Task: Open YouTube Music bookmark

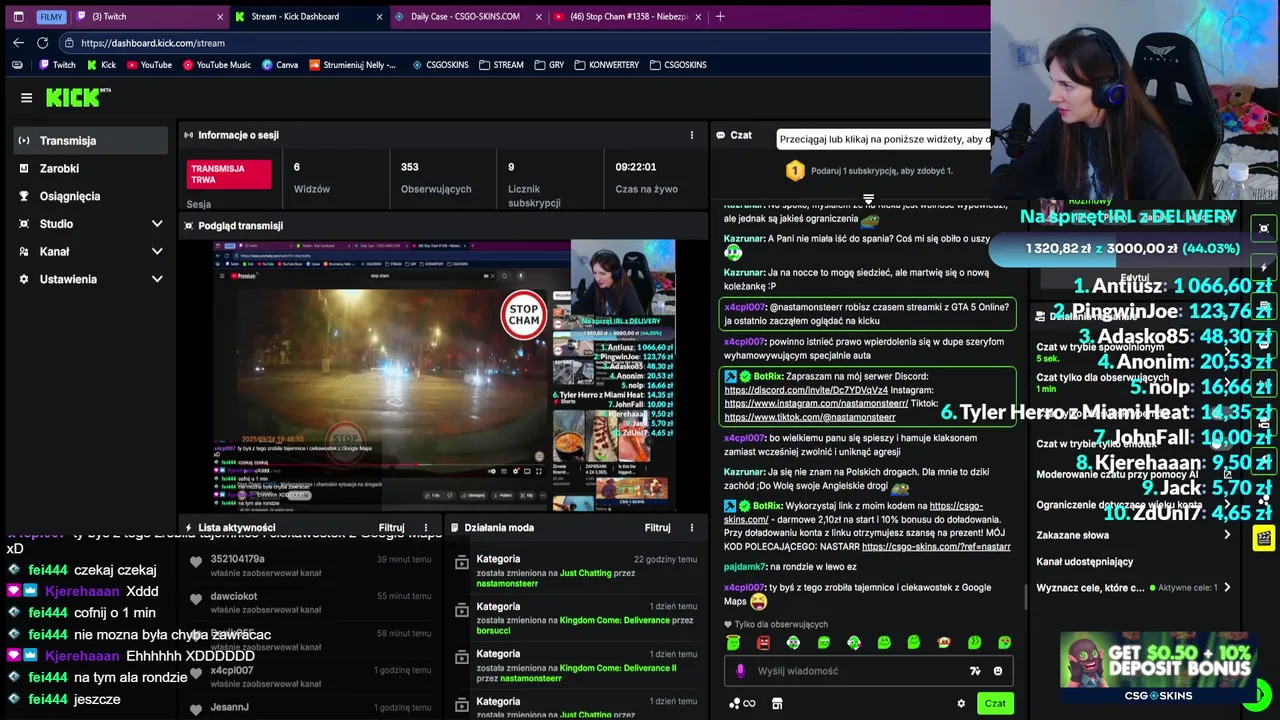Action: [x=216, y=65]
